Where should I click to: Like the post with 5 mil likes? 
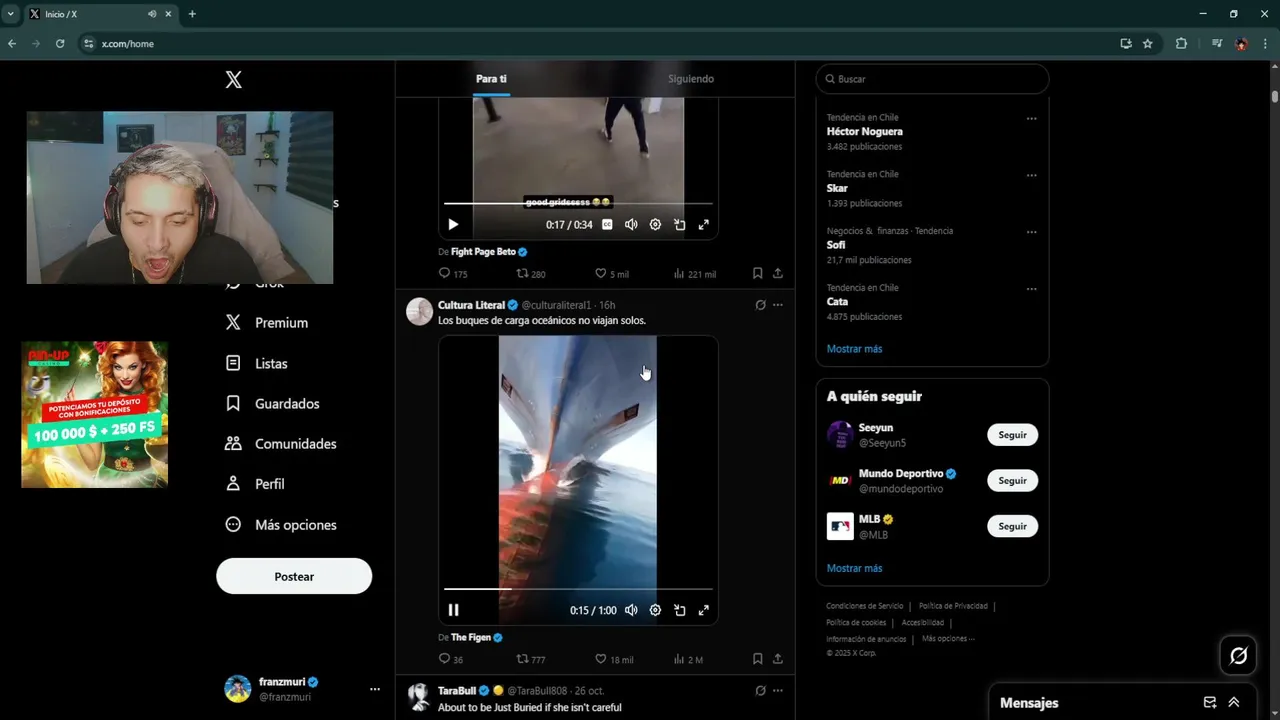click(611, 273)
